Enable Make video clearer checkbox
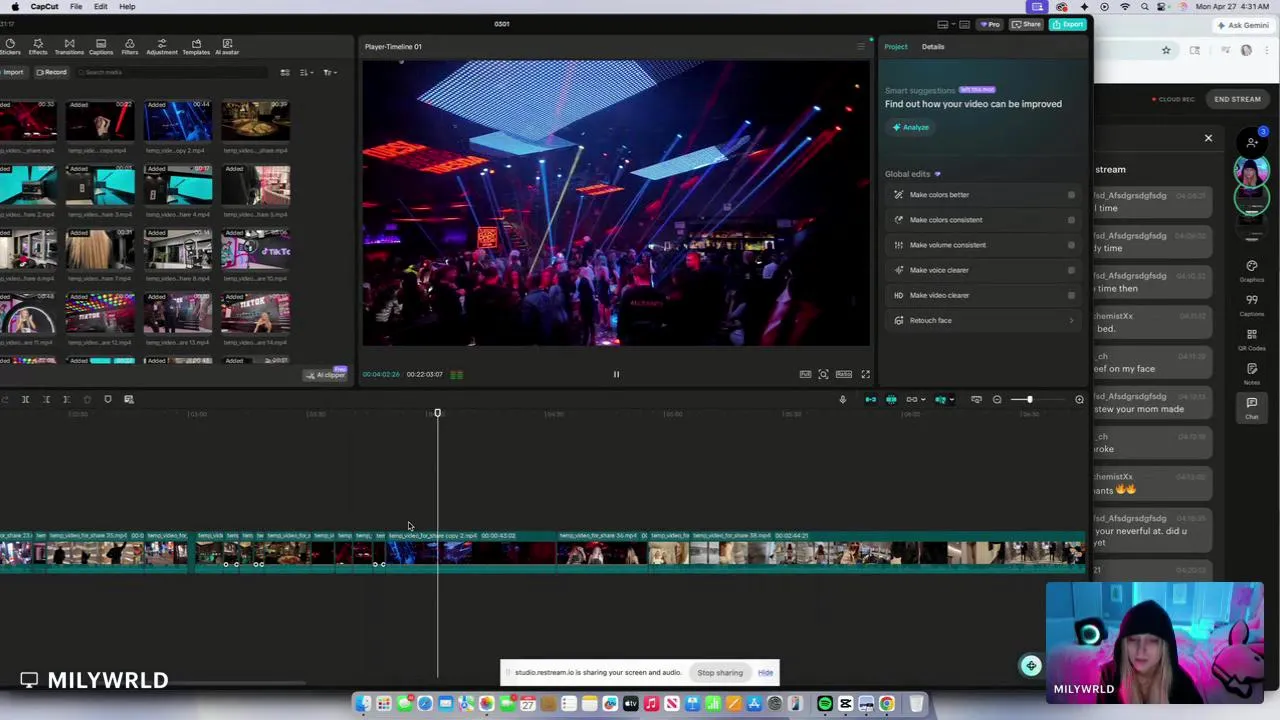1280x720 pixels. 1071,295
